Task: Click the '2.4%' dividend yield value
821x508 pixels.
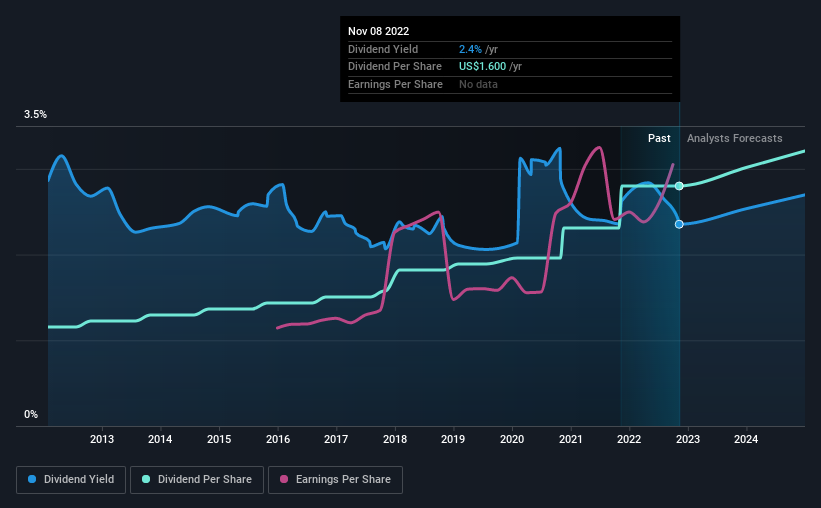Action: tap(470, 49)
